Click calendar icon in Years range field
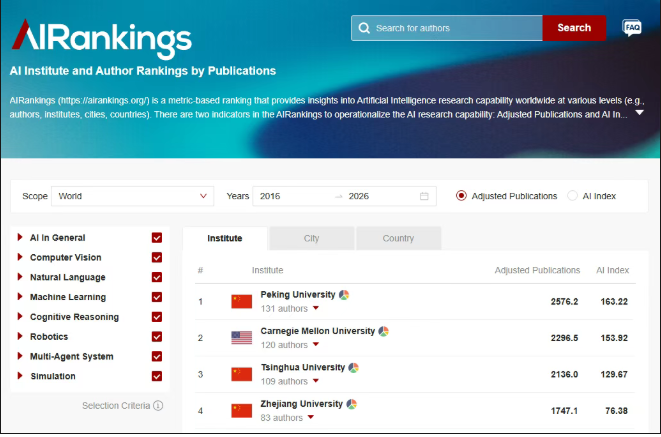 click(x=424, y=196)
